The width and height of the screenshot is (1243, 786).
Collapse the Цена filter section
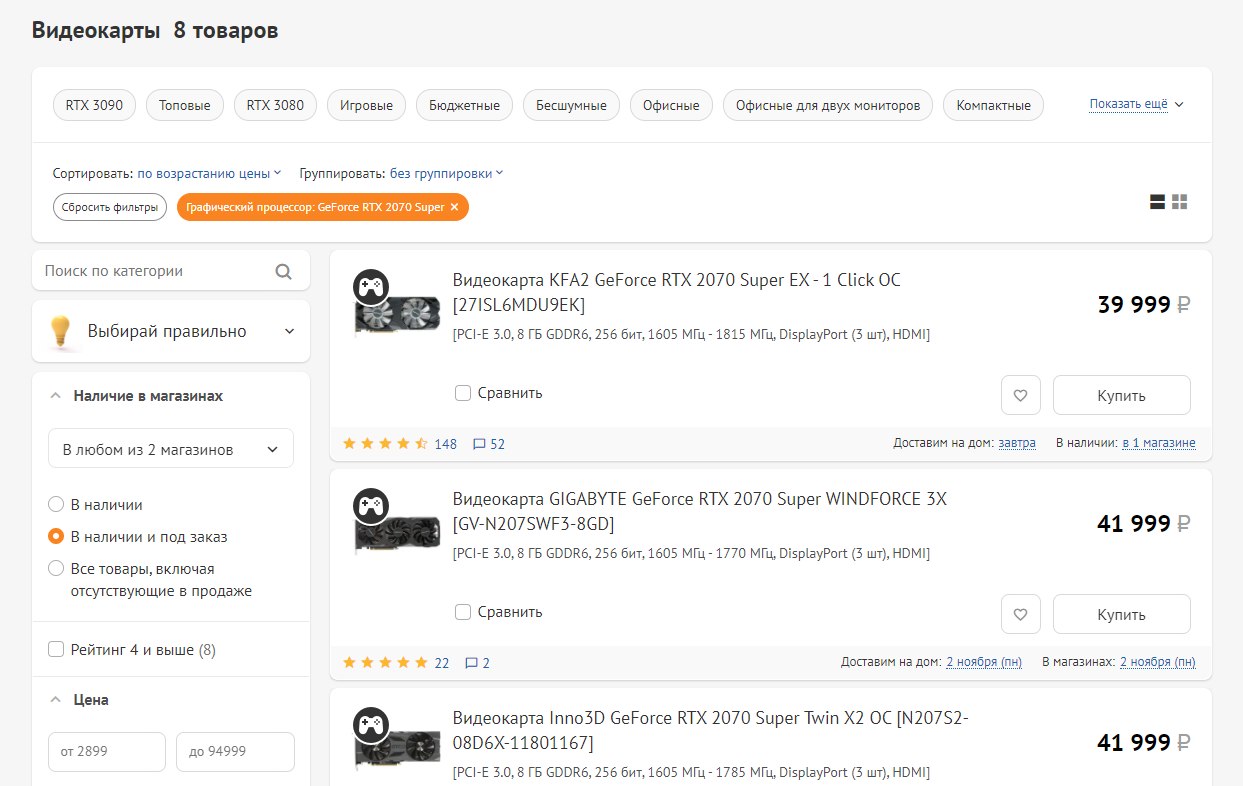click(79, 700)
